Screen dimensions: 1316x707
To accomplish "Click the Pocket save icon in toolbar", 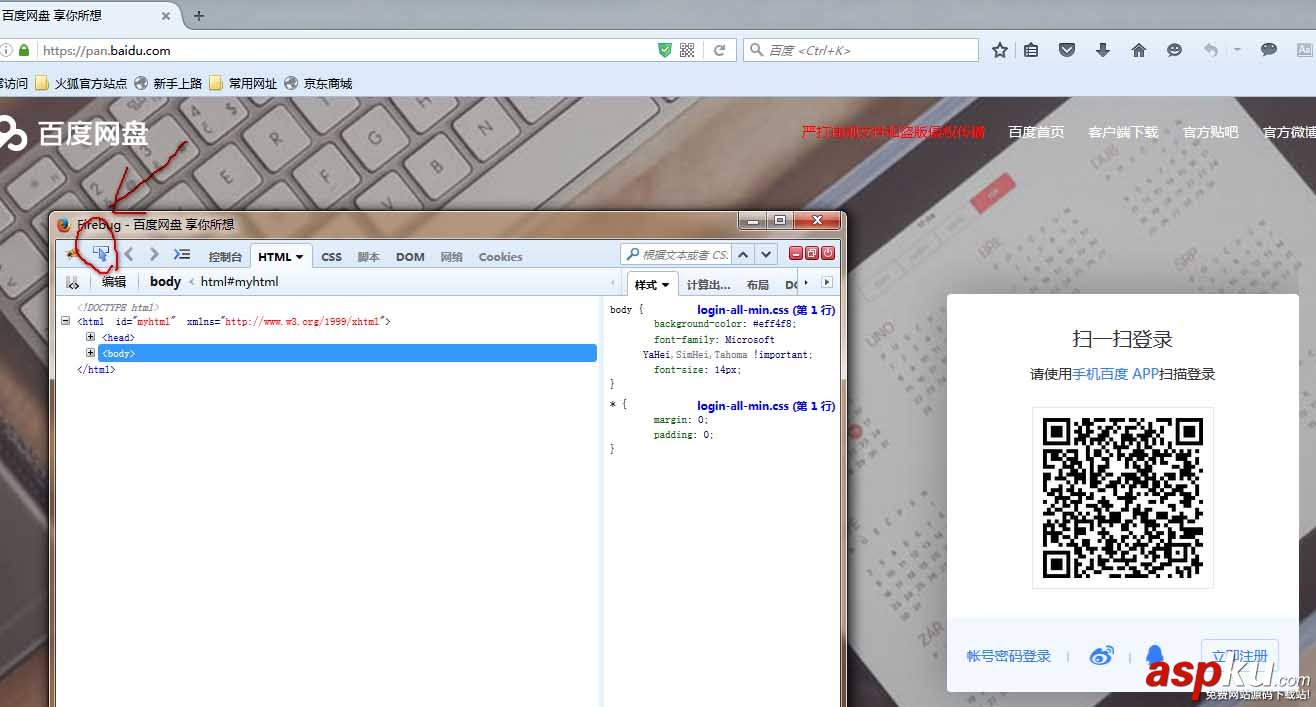I will (x=1067, y=48).
